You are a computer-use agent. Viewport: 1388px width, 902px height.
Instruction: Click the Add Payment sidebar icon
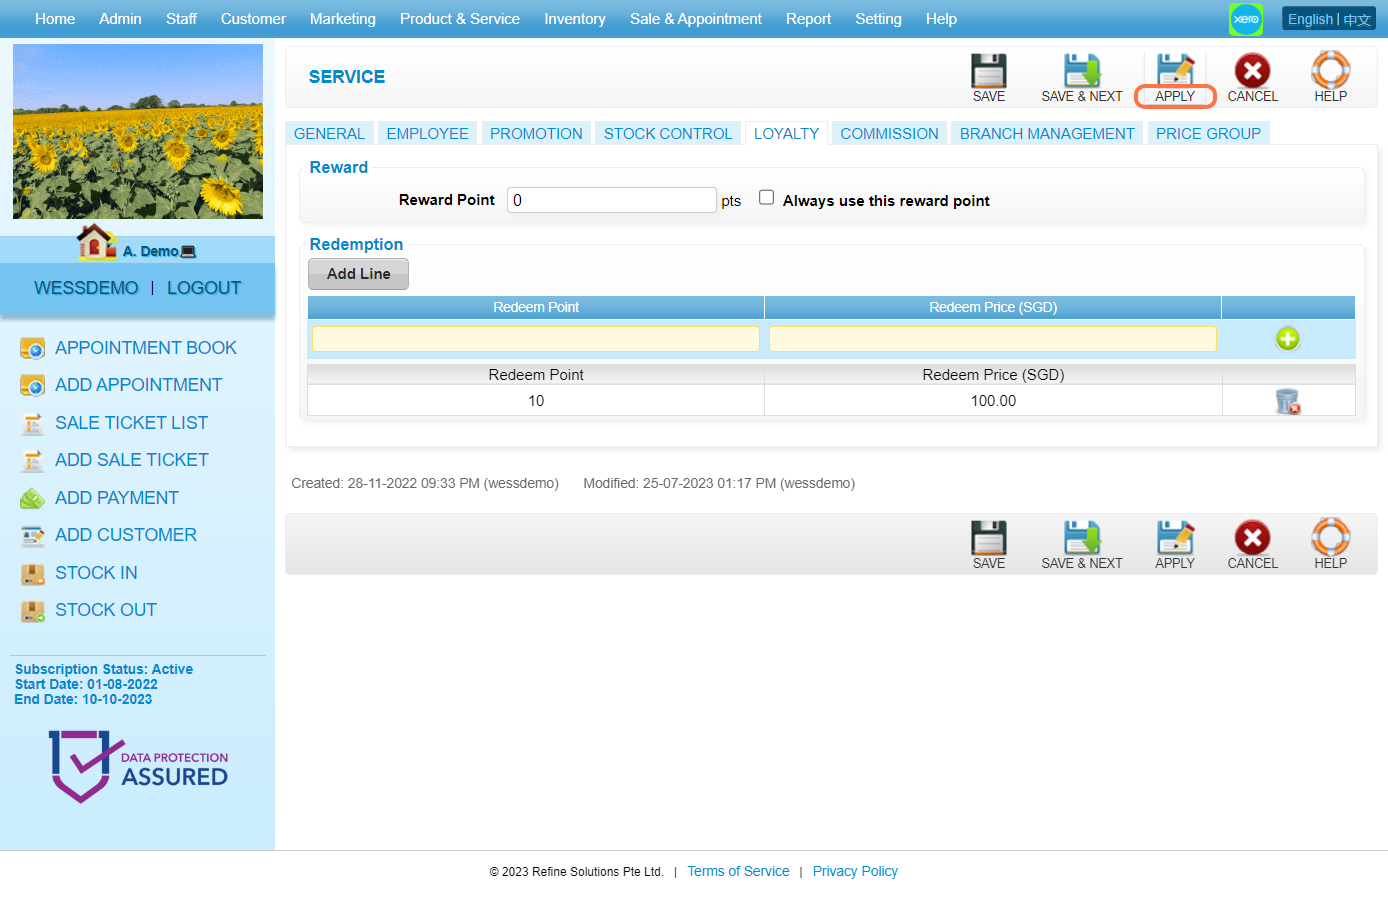tap(33, 498)
